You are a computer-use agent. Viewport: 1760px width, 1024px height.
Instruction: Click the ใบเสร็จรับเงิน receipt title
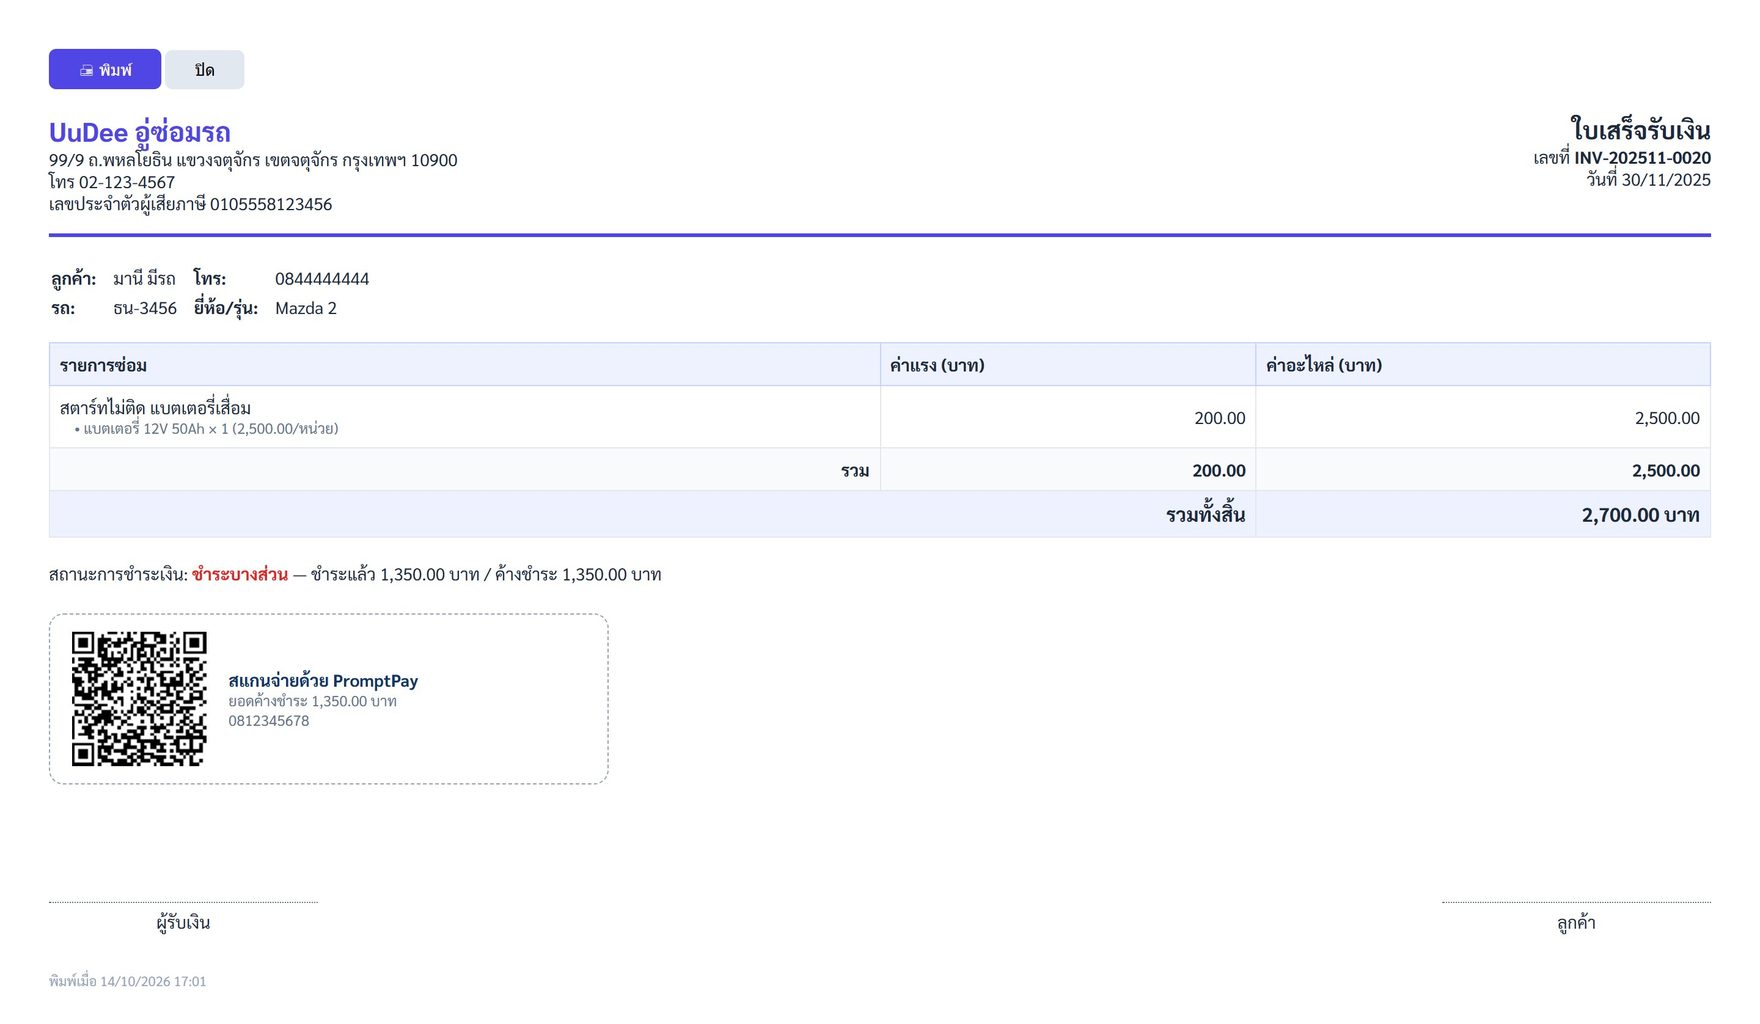click(1640, 130)
